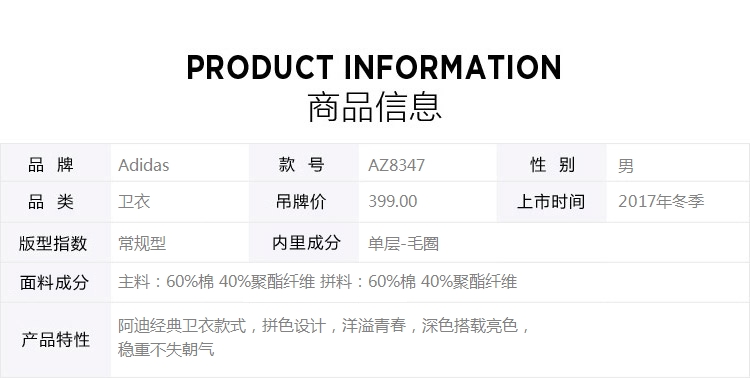Select the 版型指数 label cell
750x378 pixels.
55,243
